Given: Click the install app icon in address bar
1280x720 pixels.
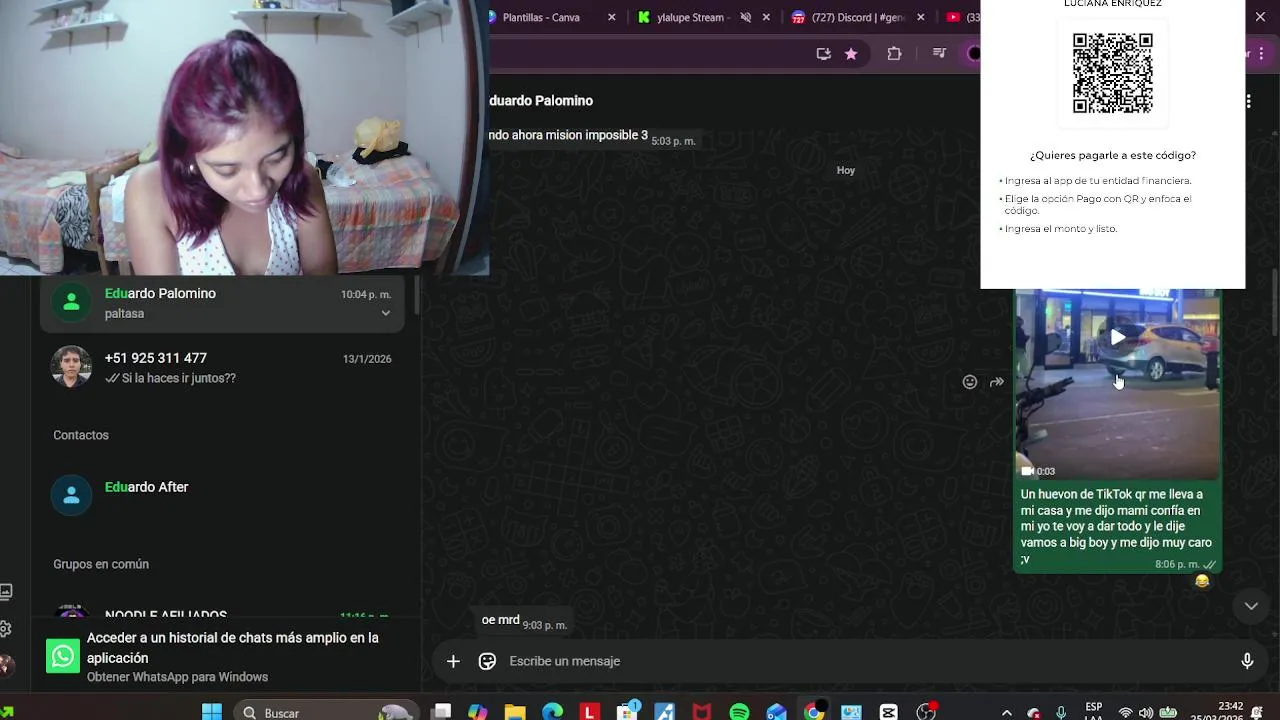Looking at the screenshot, I should click(823, 54).
